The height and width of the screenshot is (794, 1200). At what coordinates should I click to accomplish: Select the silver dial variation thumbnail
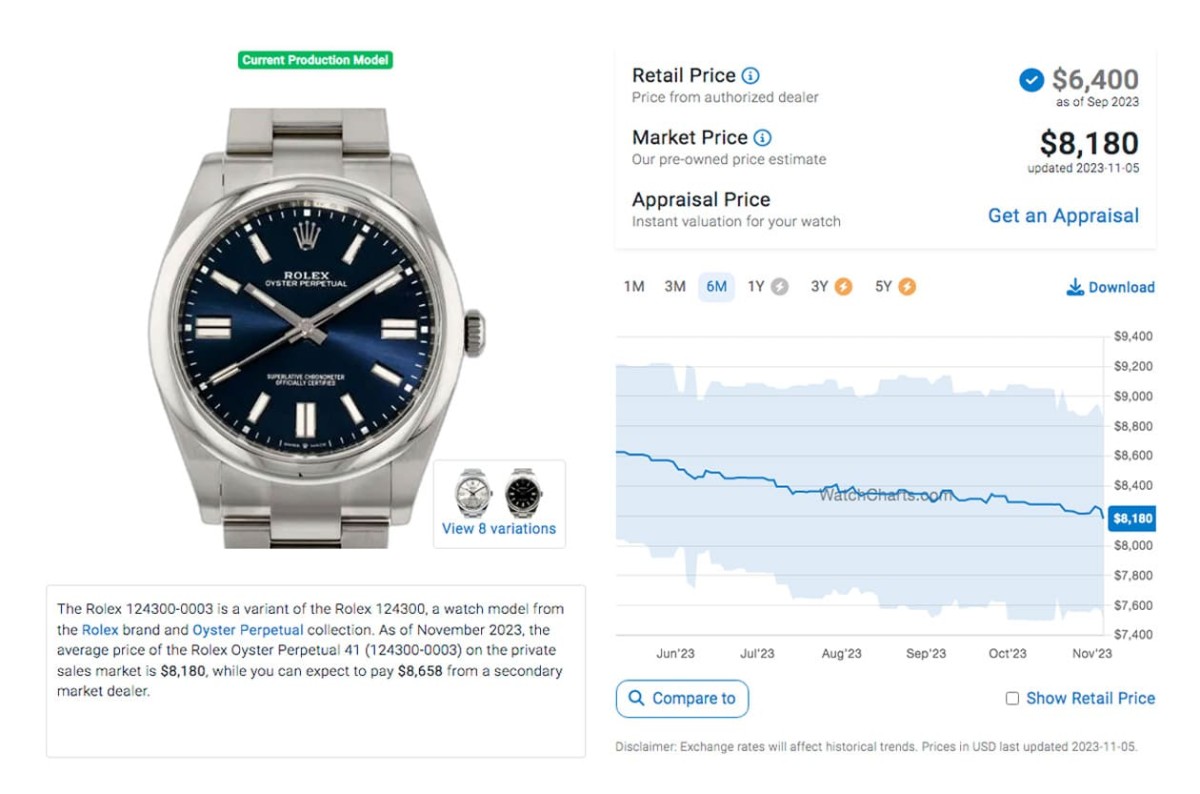[x=473, y=492]
